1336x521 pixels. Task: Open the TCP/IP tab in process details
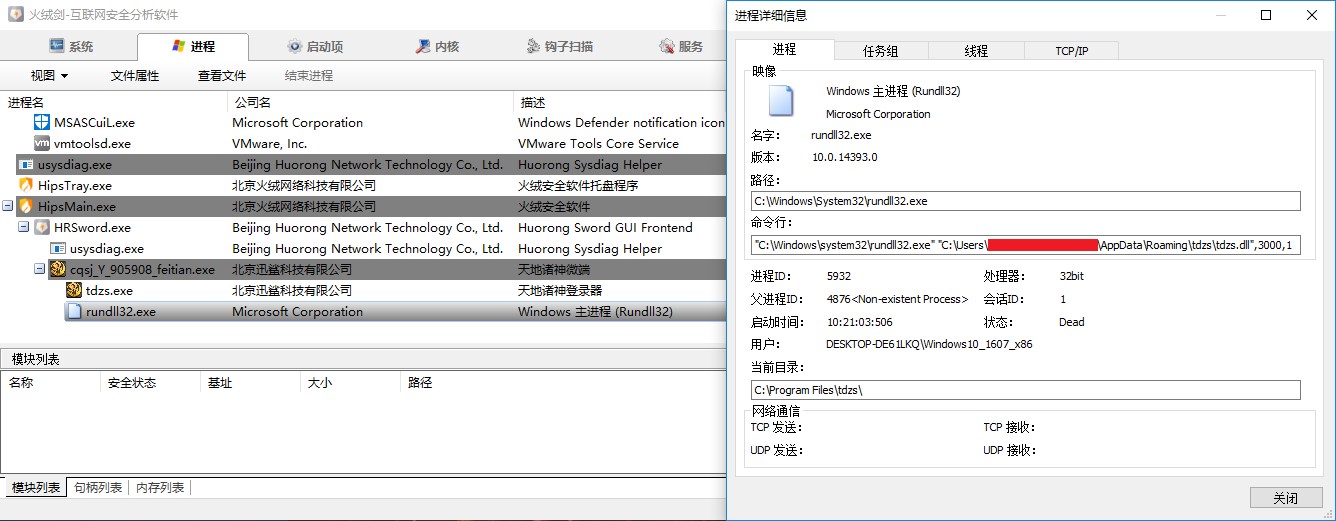(x=1071, y=51)
